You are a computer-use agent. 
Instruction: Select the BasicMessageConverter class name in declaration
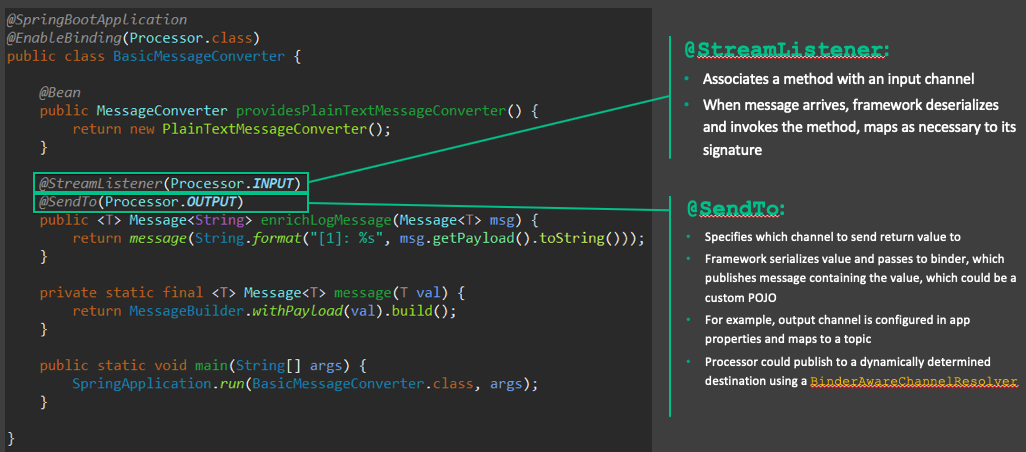point(199,56)
